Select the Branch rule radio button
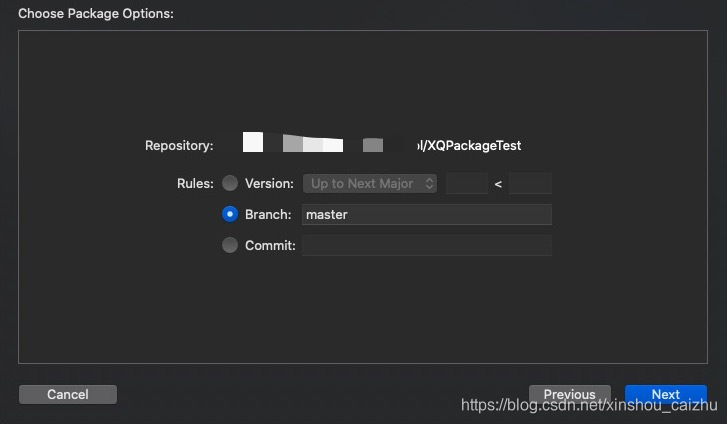Viewport: 727px width, 424px height. [230, 214]
